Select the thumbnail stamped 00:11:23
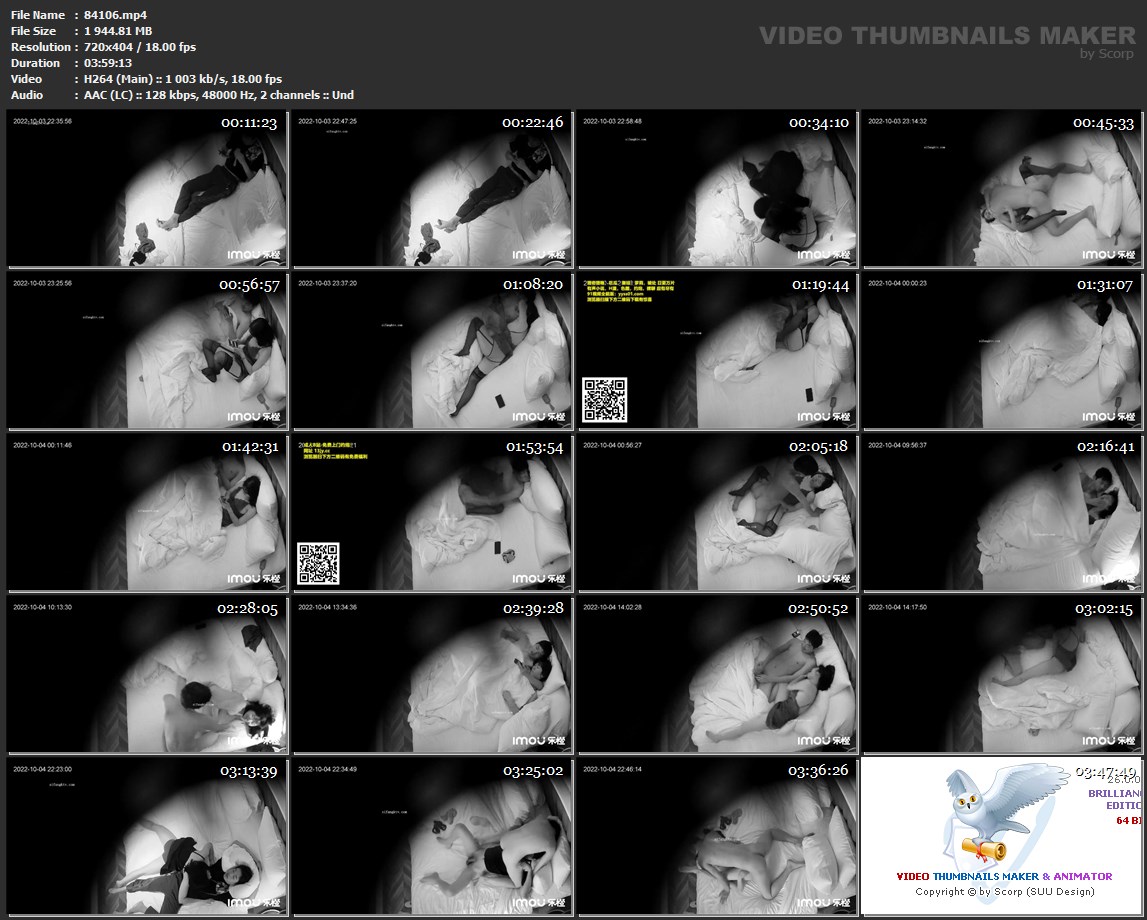The width and height of the screenshot is (1147, 920). (x=146, y=189)
